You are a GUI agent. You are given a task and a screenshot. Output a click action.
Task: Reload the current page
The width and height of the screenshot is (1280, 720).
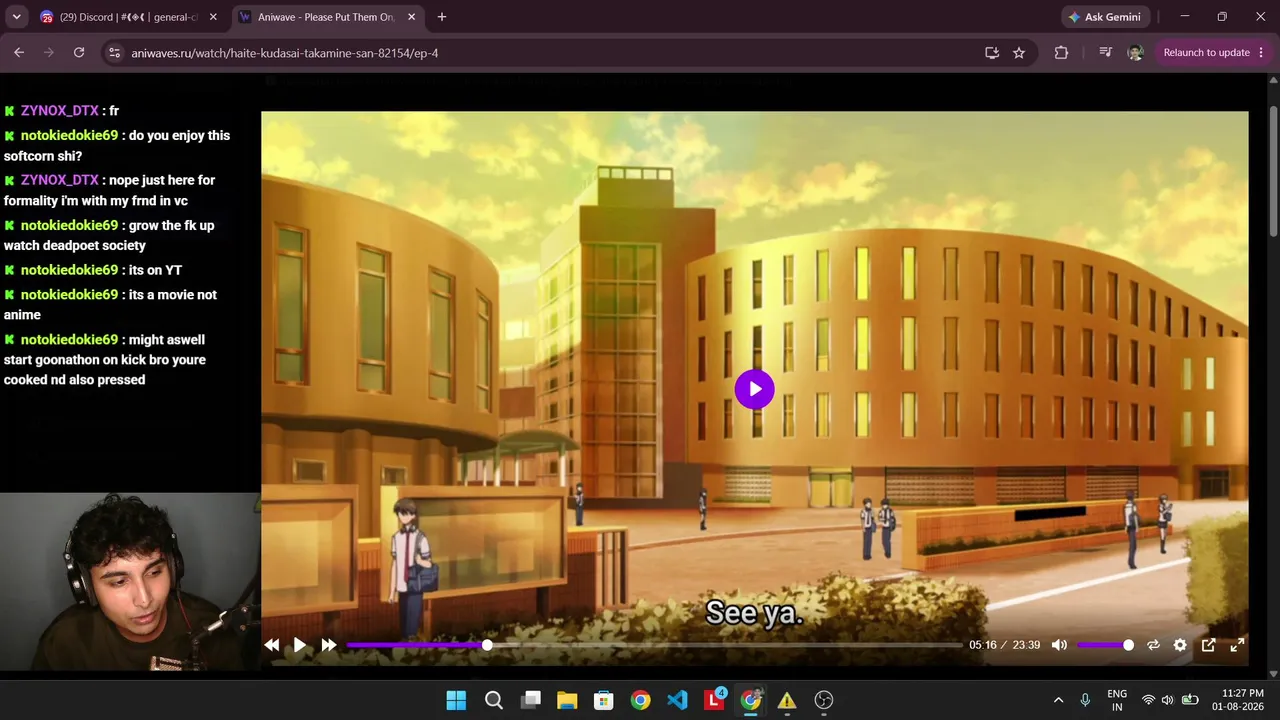[x=79, y=52]
